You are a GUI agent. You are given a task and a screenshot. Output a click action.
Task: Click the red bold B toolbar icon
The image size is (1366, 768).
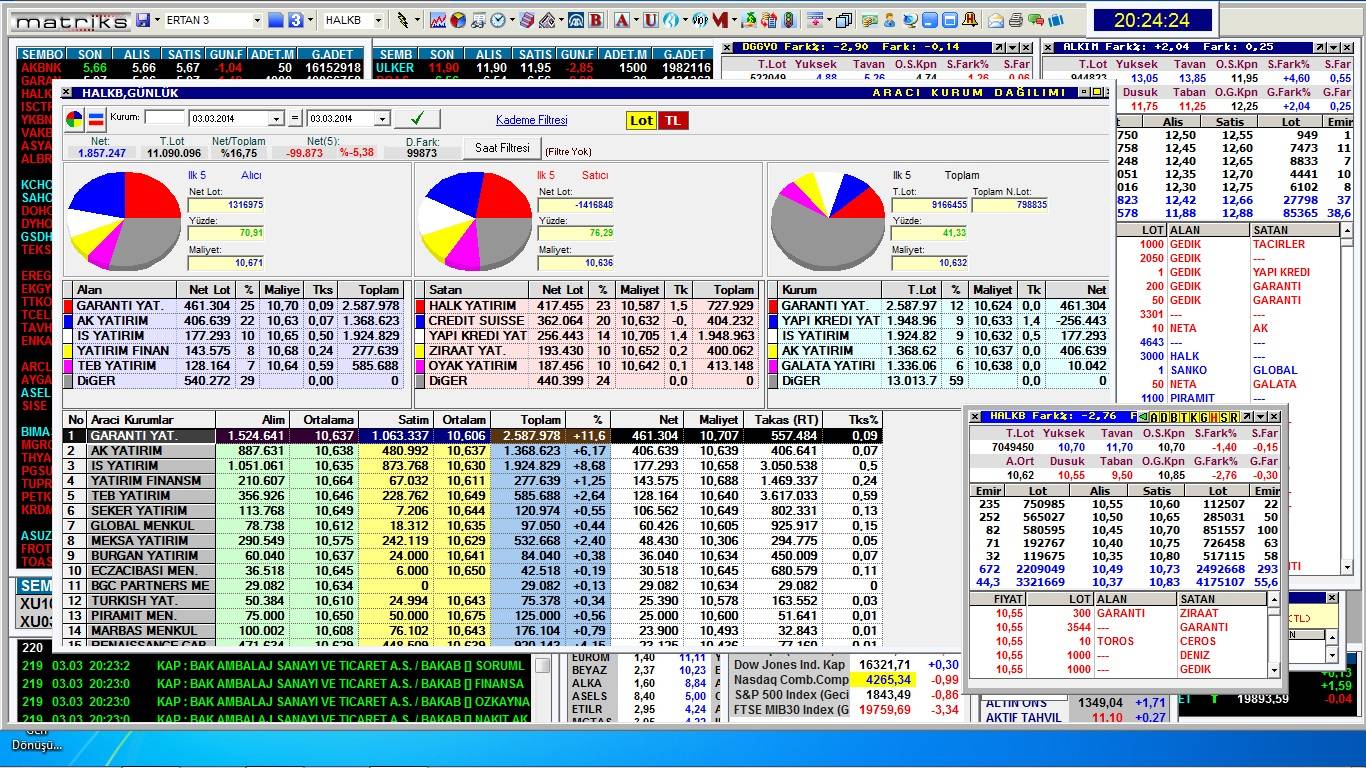tap(595, 20)
